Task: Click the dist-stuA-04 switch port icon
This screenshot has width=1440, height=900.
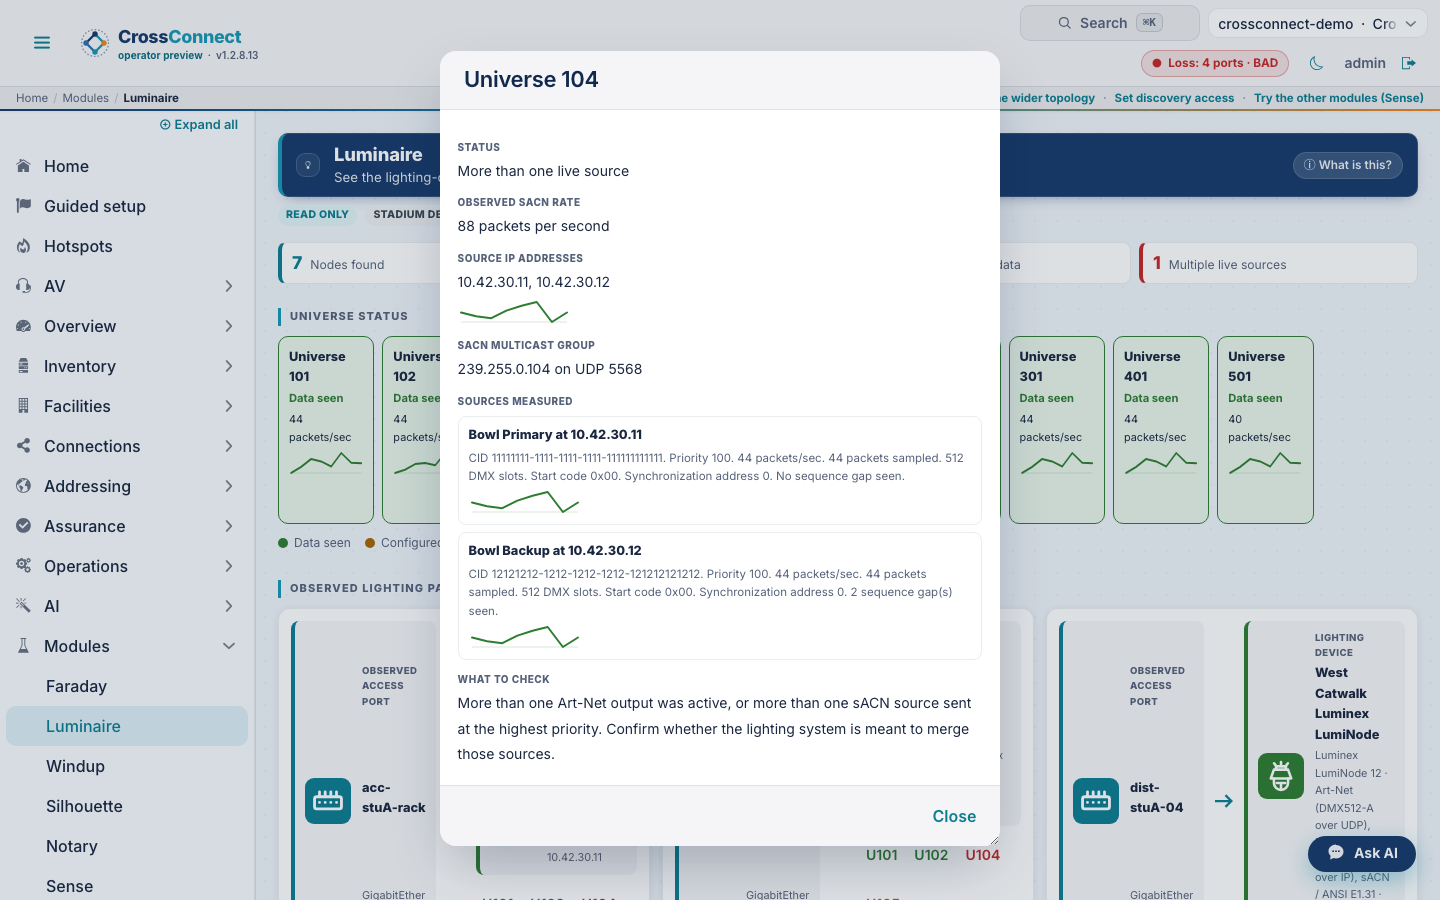Action: point(1096,801)
